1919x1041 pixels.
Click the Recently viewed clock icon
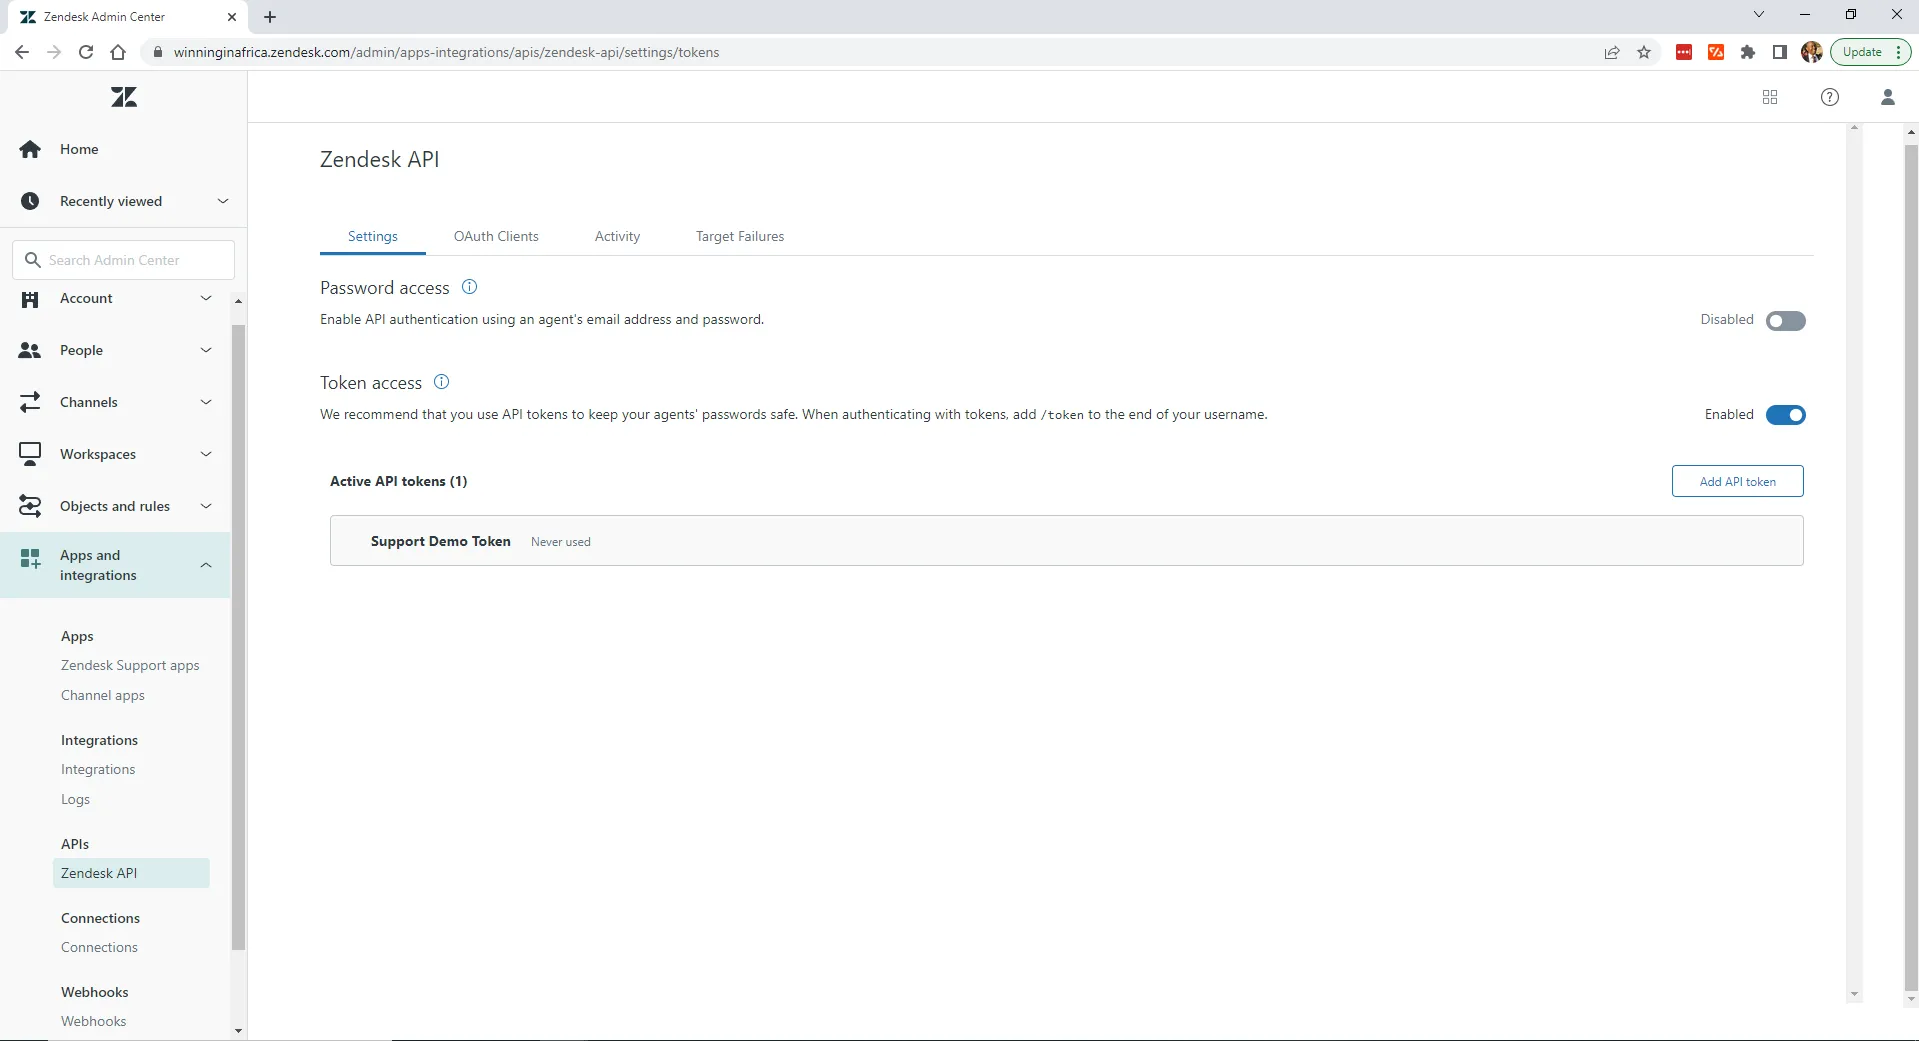point(30,201)
